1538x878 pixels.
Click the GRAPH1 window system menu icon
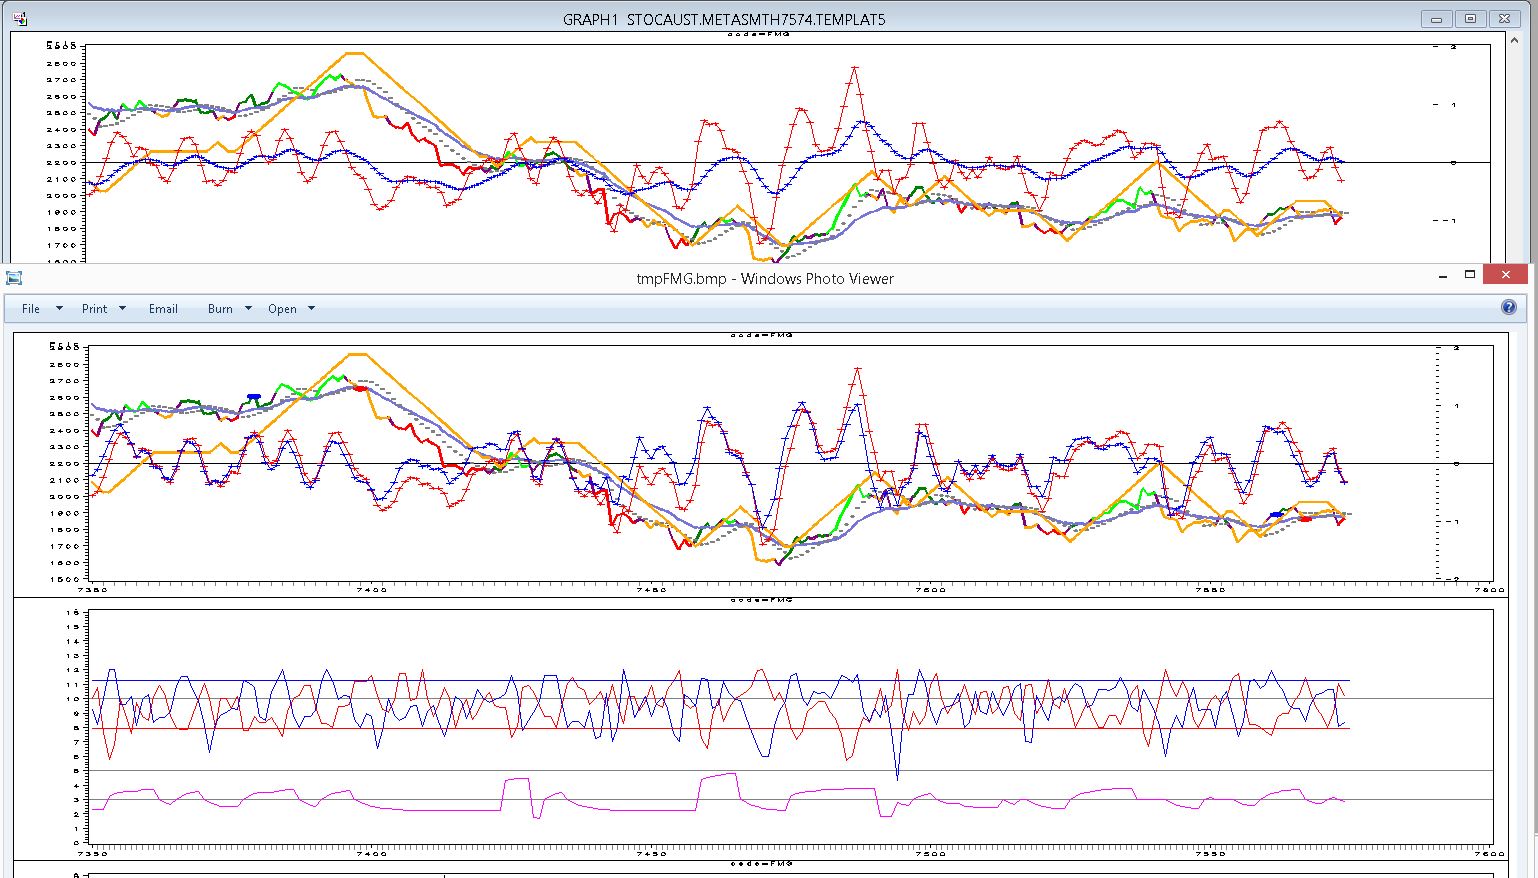(x=19, y=19)
